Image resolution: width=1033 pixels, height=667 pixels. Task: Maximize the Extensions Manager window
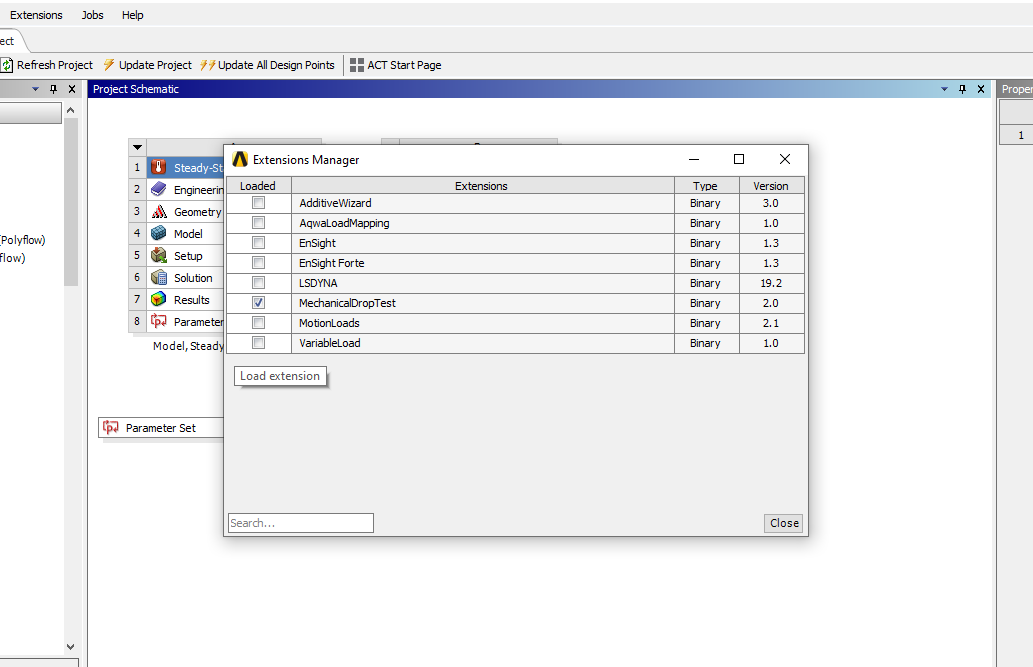coord(739,159)
